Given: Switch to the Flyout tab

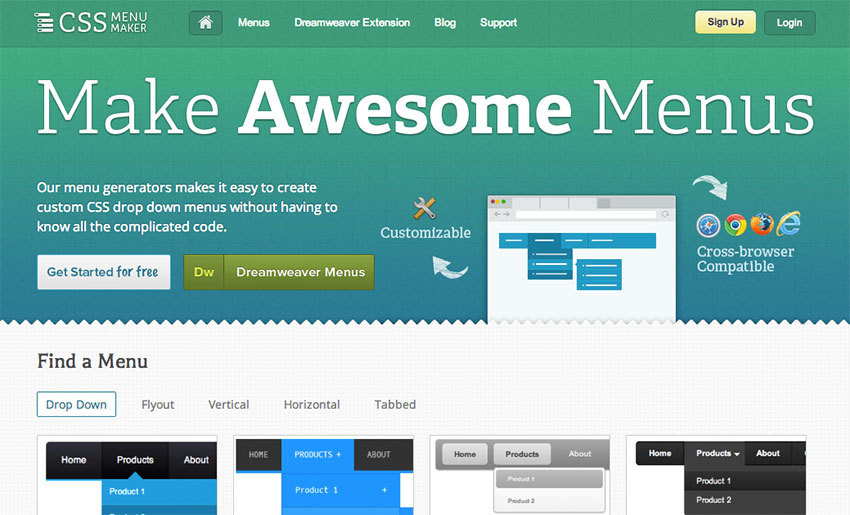Looking at the screenshot, I should [x=158, y=404].
